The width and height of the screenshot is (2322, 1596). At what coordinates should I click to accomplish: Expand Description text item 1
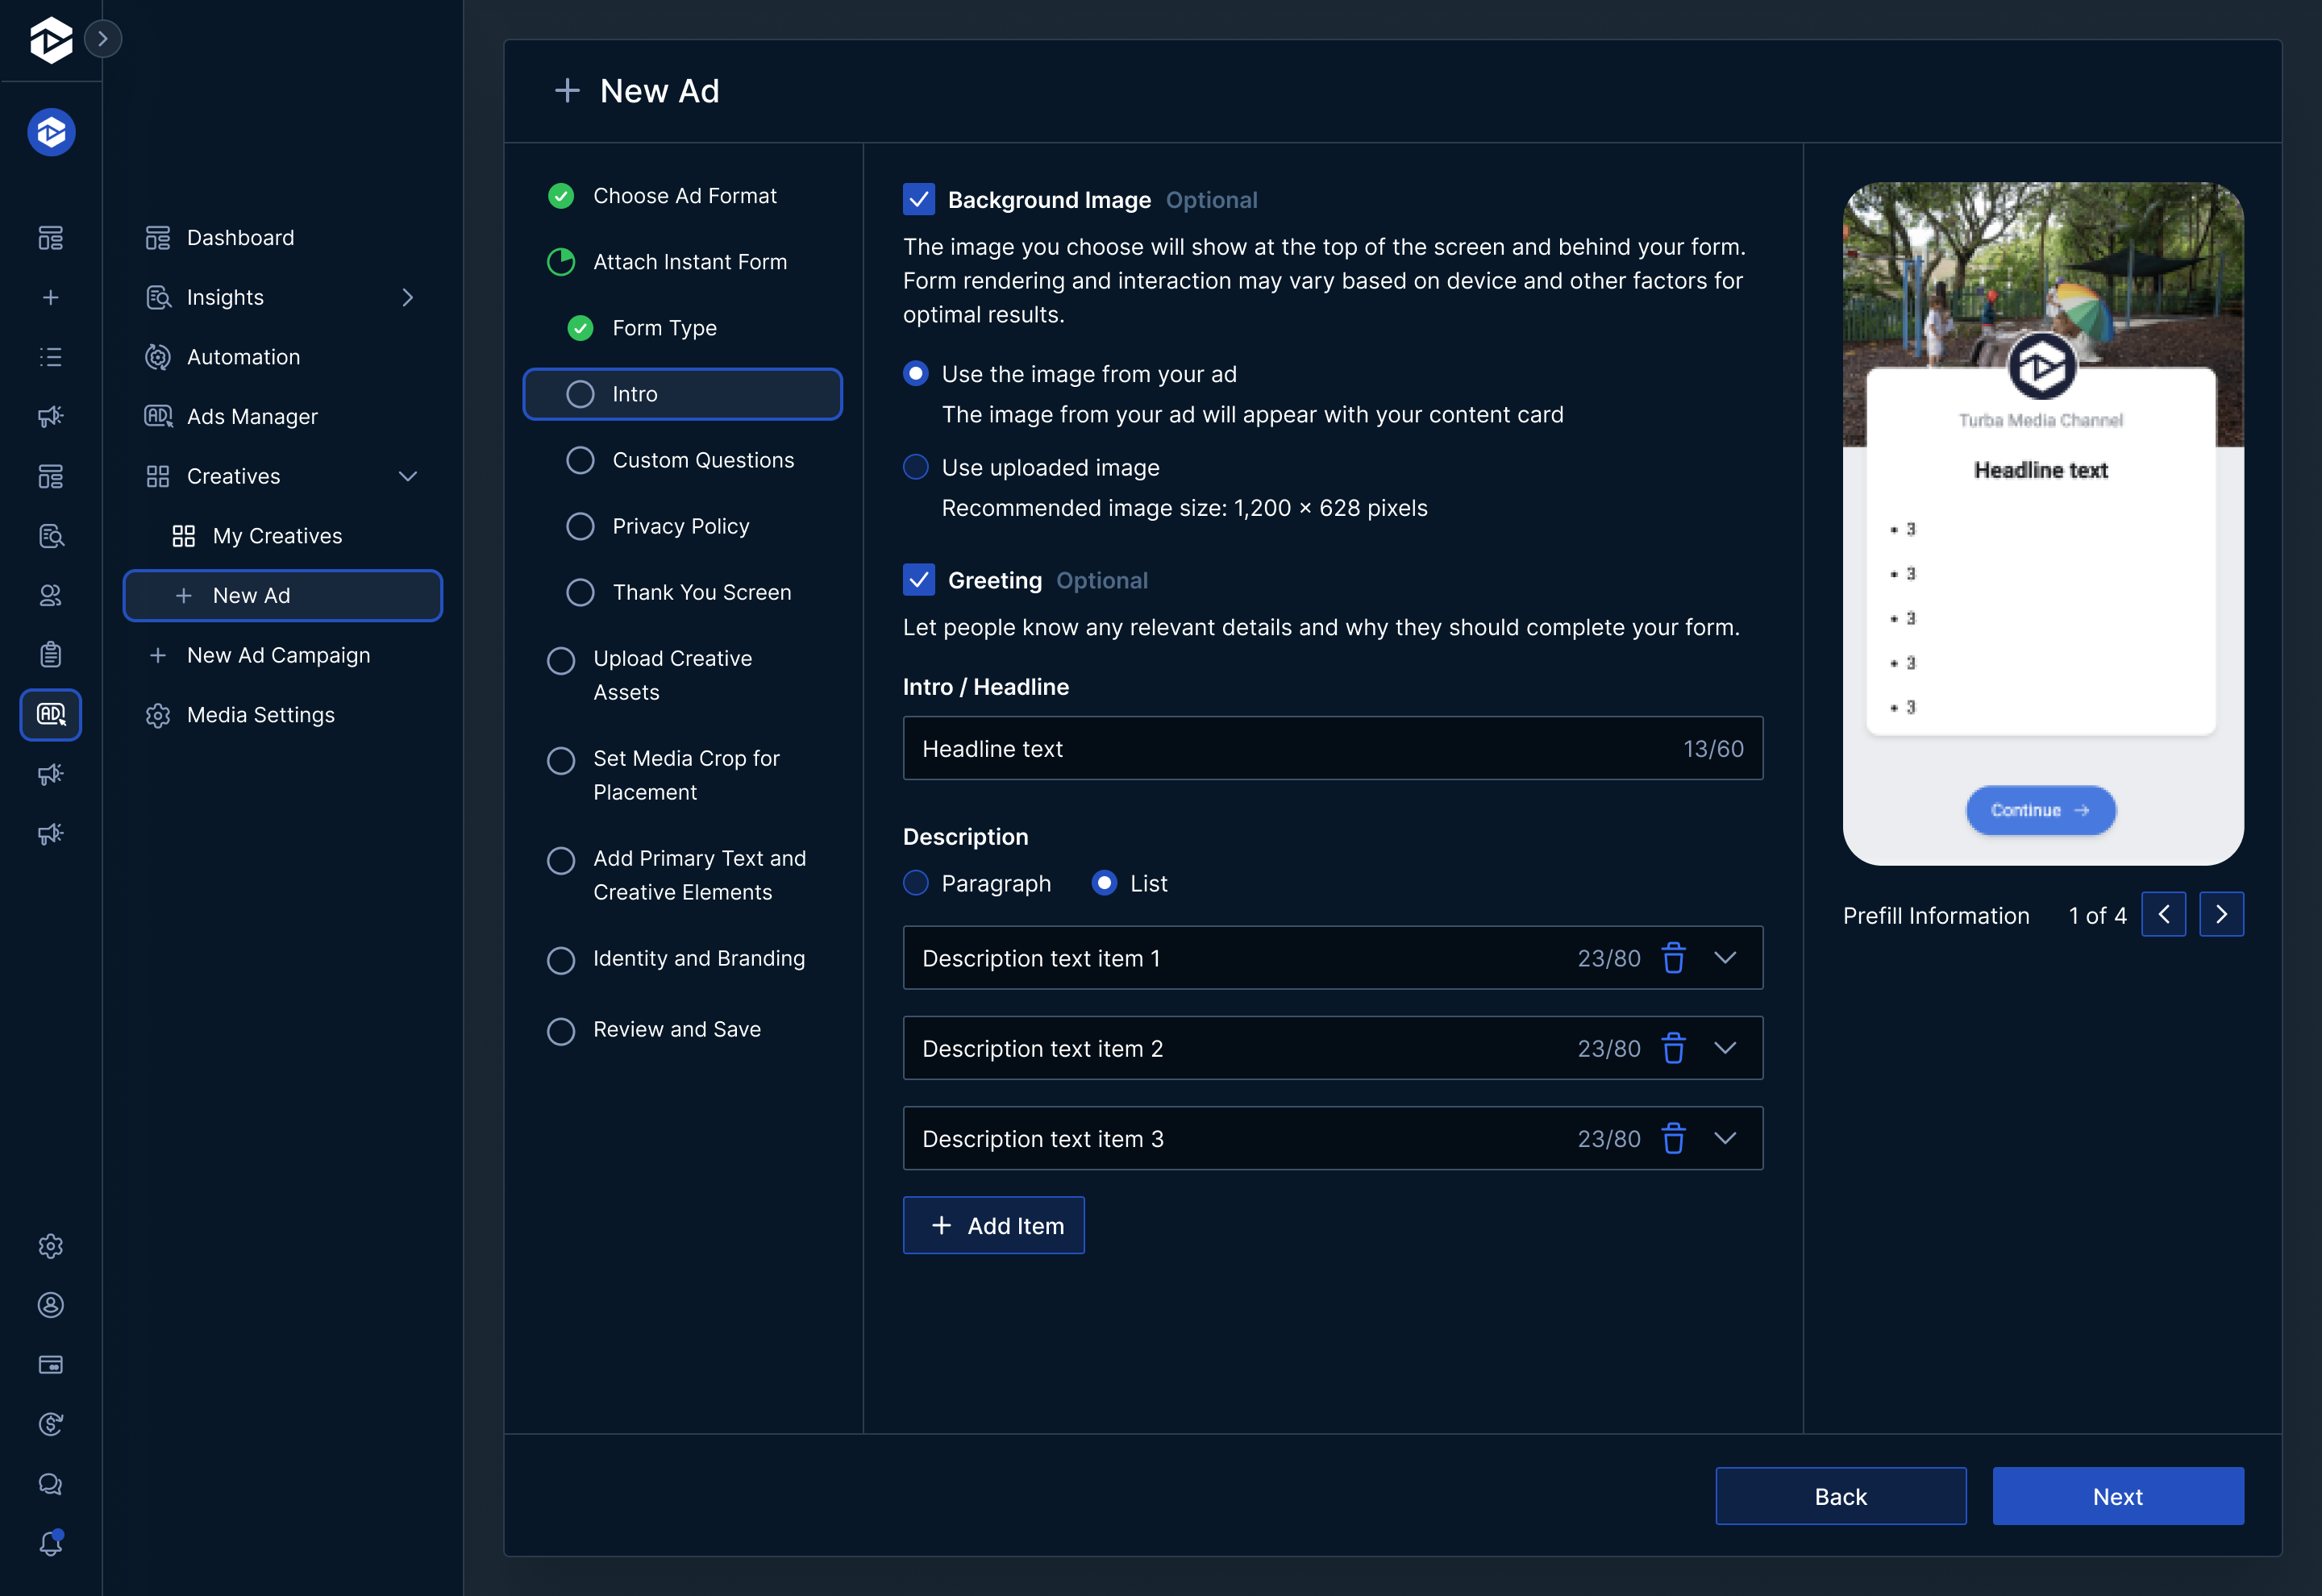[x=1725, y=957]
